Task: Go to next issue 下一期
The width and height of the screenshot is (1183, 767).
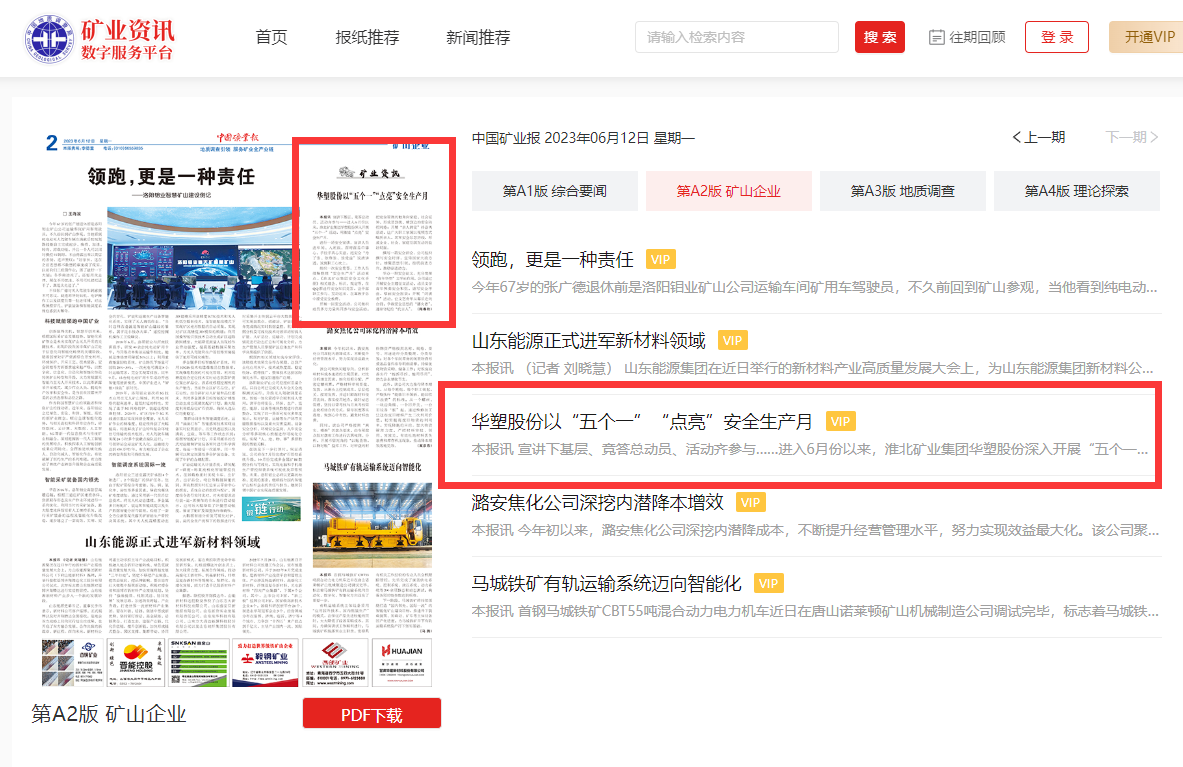Action: [x=1131, y=138]
